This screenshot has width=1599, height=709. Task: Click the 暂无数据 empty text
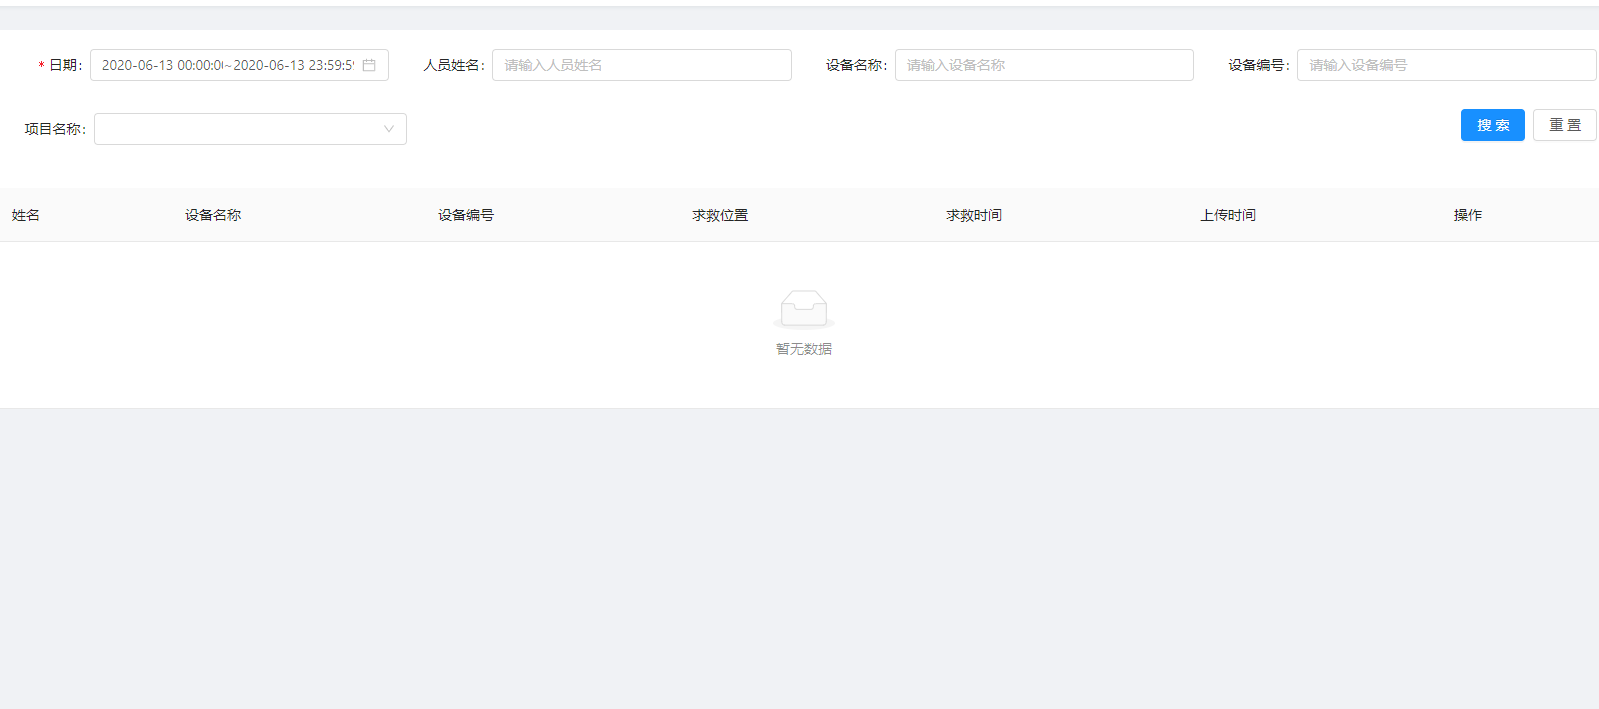pos(804,349)
